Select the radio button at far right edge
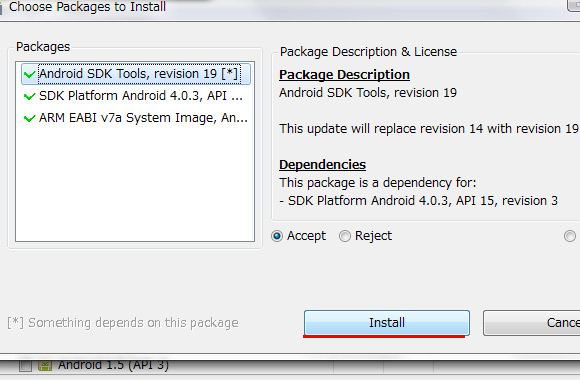 click(570, 236)
